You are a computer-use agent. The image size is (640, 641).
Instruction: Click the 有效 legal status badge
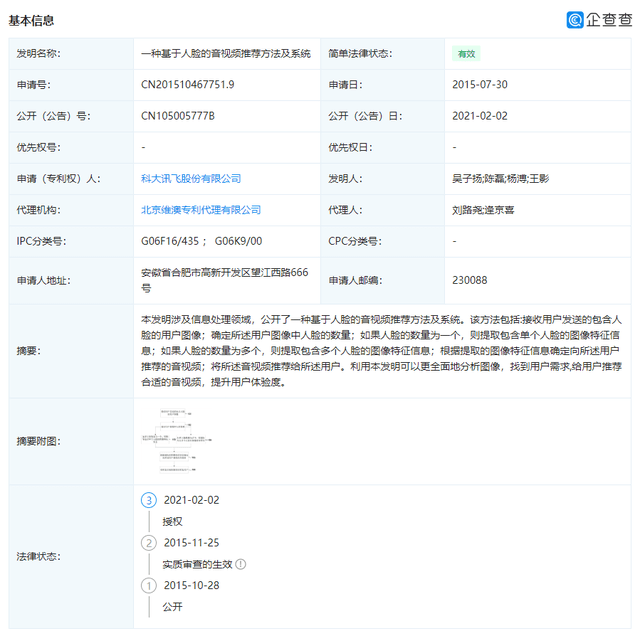tap(466, 54)
